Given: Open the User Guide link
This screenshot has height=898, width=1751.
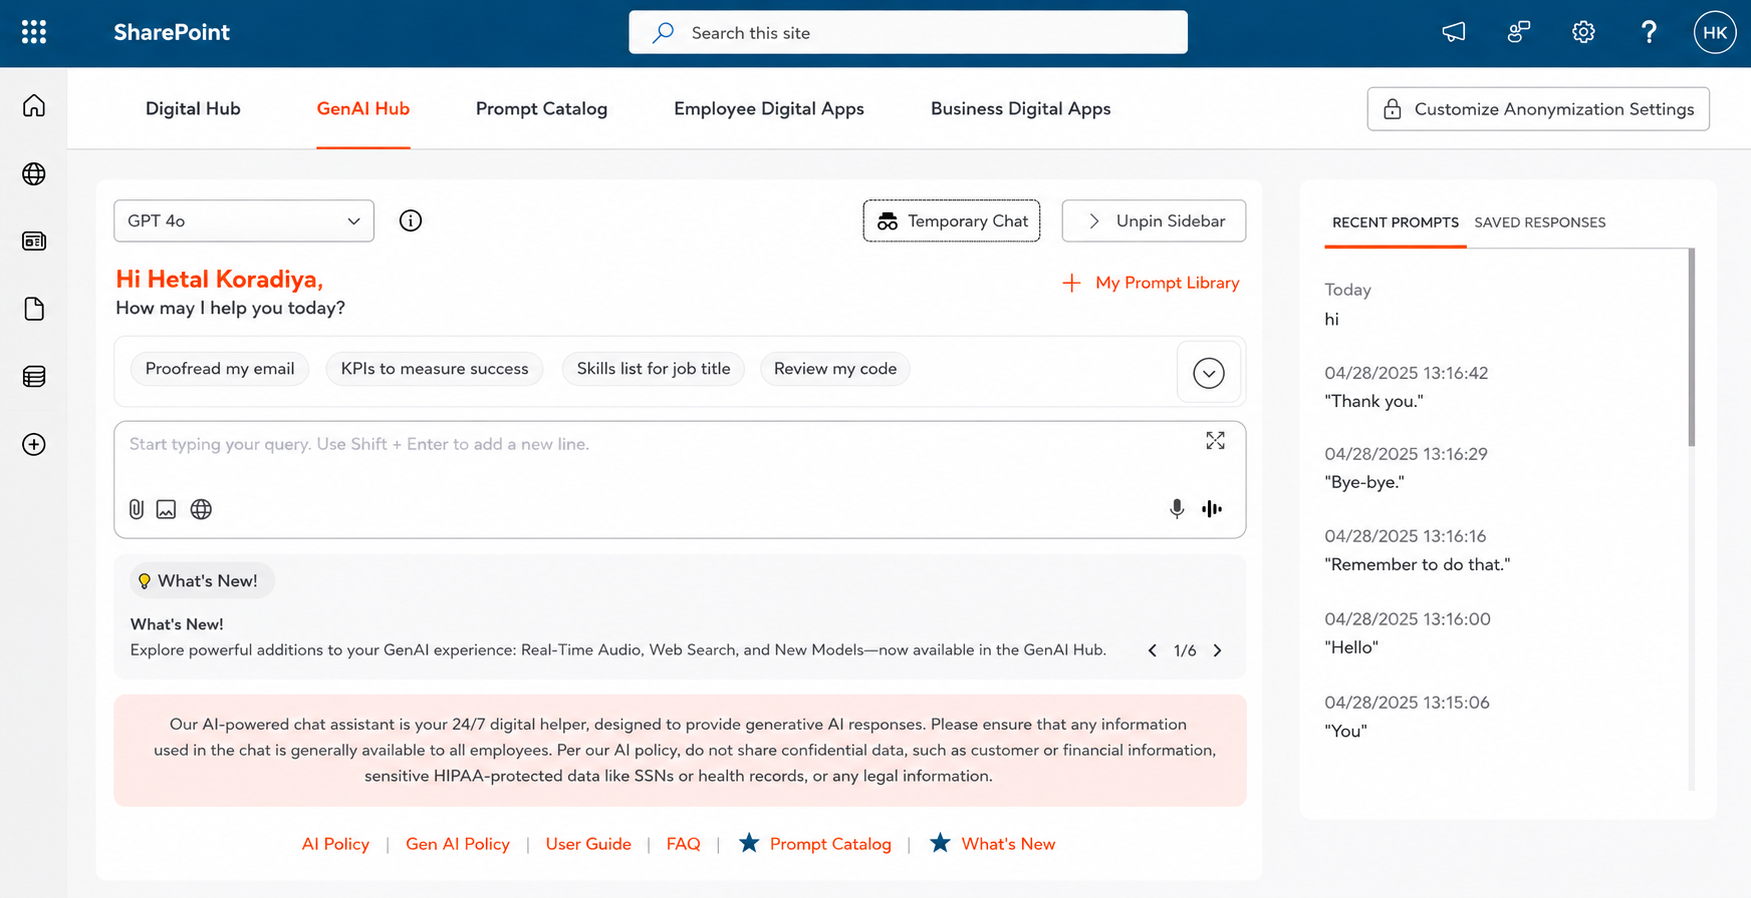Looking at the screenshot, I should pyautogui.click(x=589, y=844).
